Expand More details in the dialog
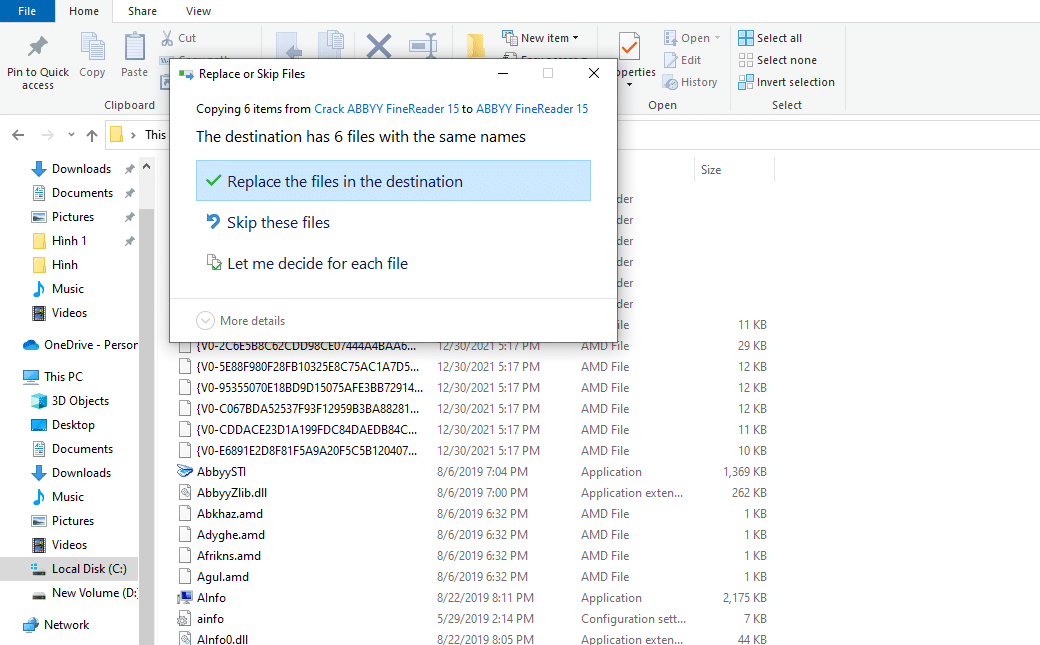 pyautogui.click(x=241, y=321)
